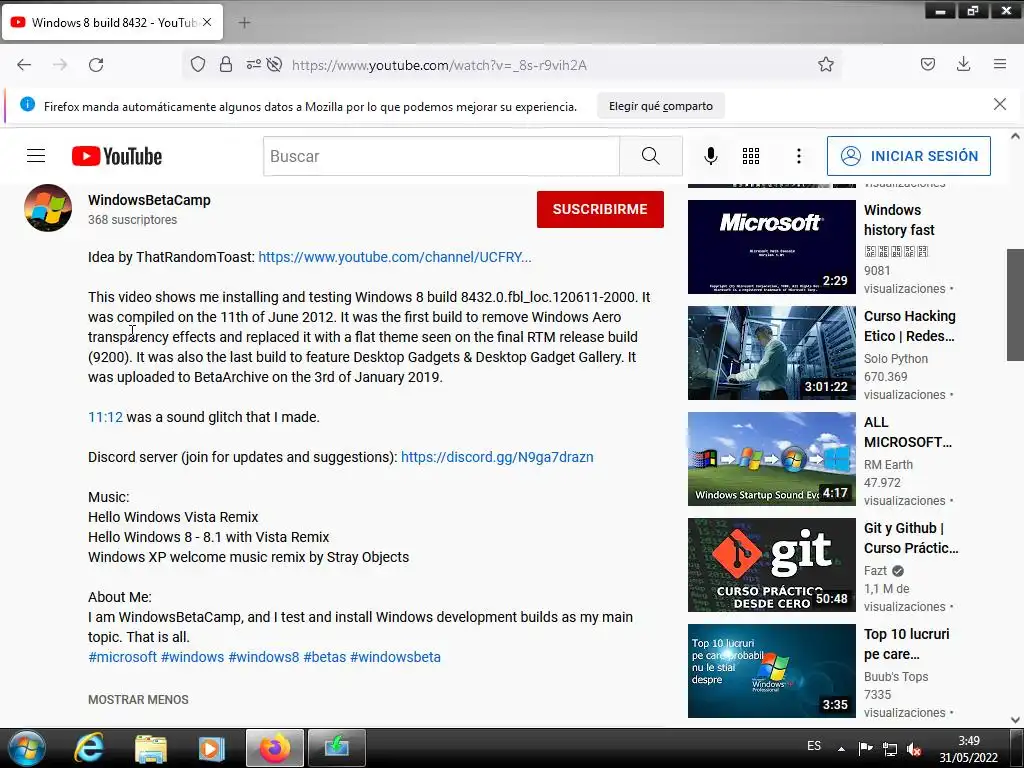The height and width of the screenshot is (768, 1024).
Task: Click the SUSCRIBIRME button
Action: [x=600, y=209]
